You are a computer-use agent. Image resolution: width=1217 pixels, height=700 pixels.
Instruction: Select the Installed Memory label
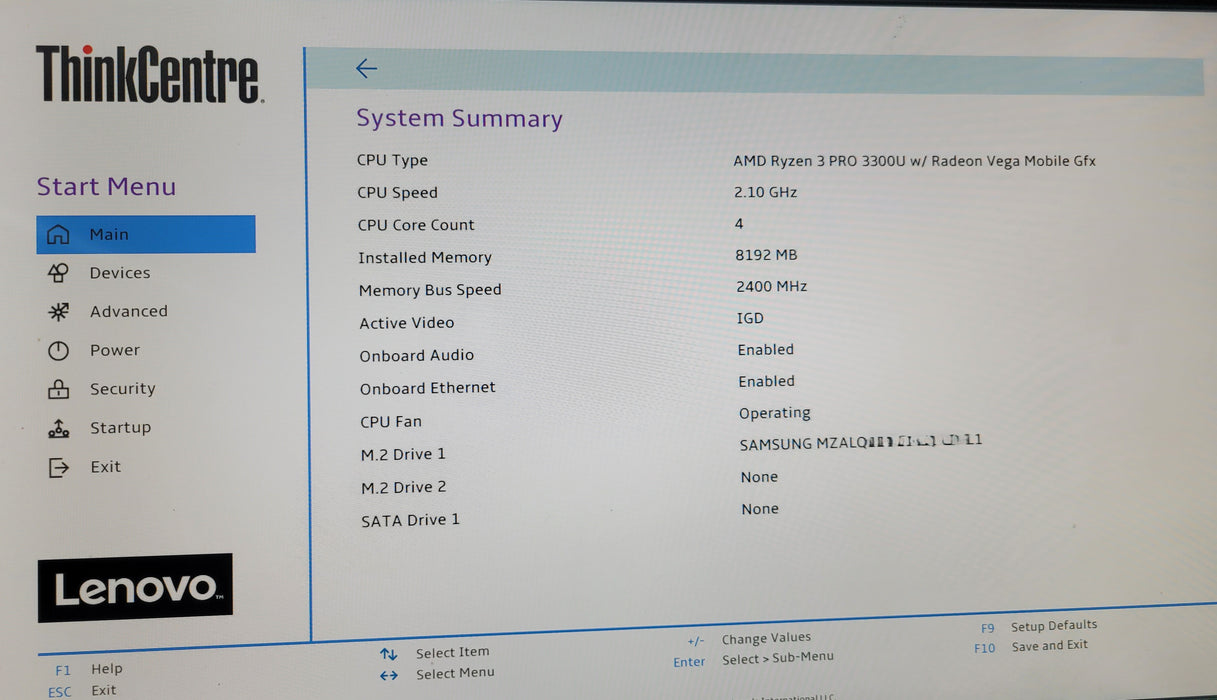pos(425,257)
